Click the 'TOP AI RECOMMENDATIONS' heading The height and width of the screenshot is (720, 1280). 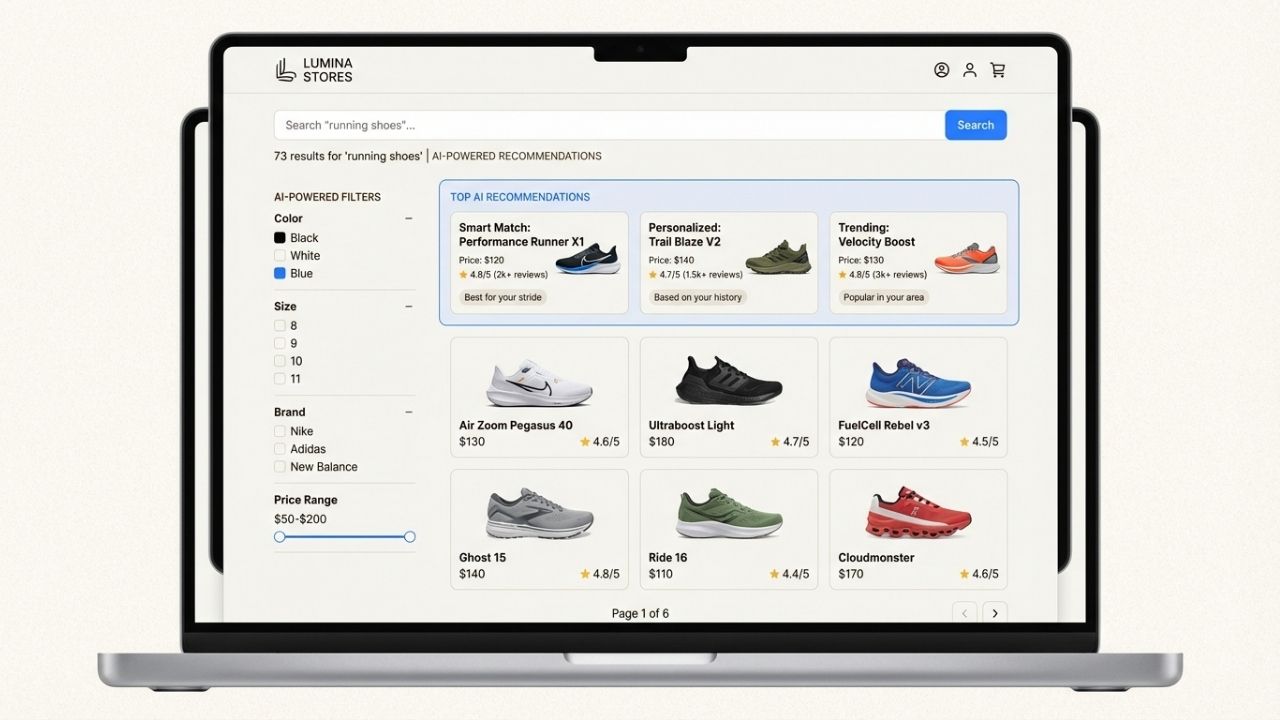520,197
